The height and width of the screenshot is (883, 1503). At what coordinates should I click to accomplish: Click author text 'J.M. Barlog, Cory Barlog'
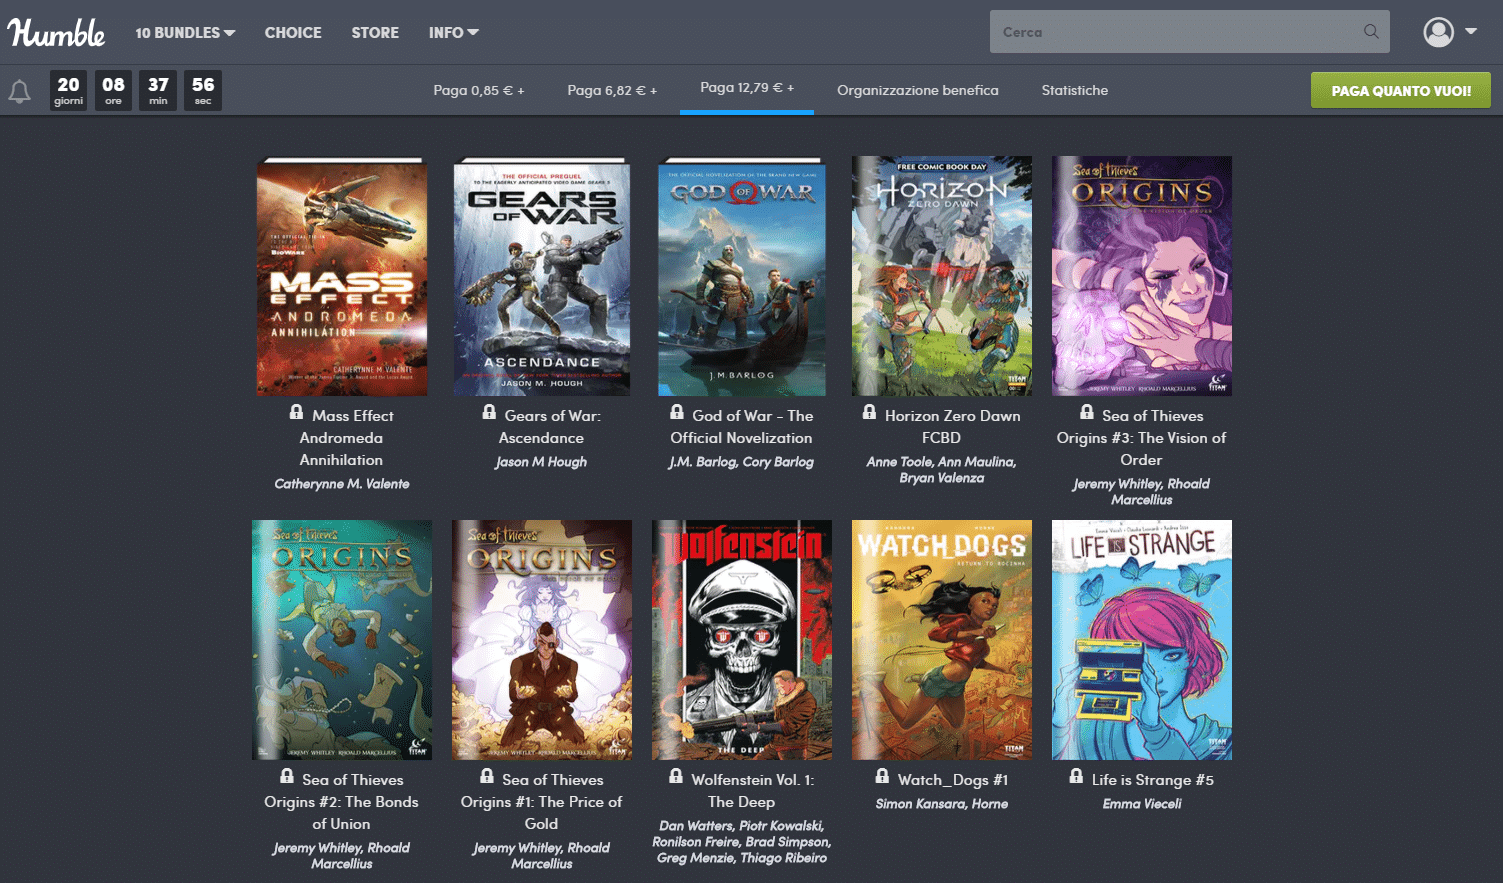click(742, 462)
